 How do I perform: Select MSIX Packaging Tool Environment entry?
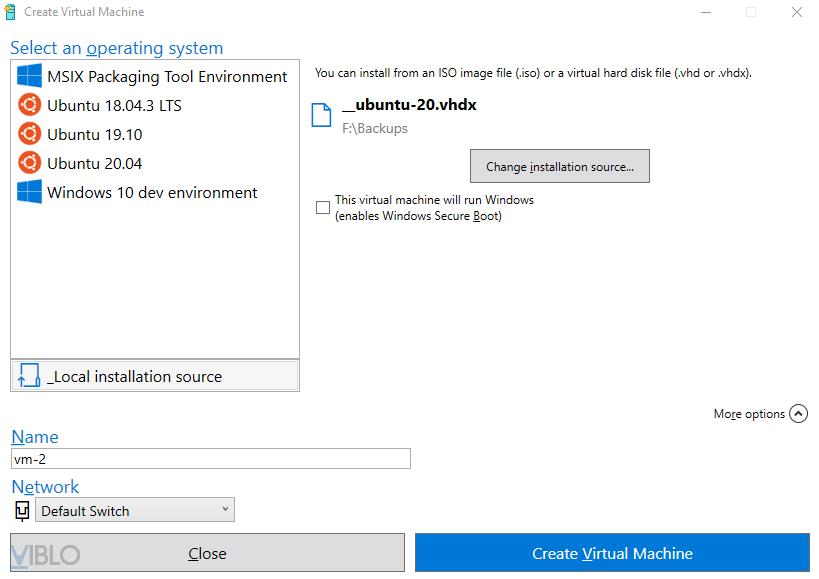coord(167,77)
